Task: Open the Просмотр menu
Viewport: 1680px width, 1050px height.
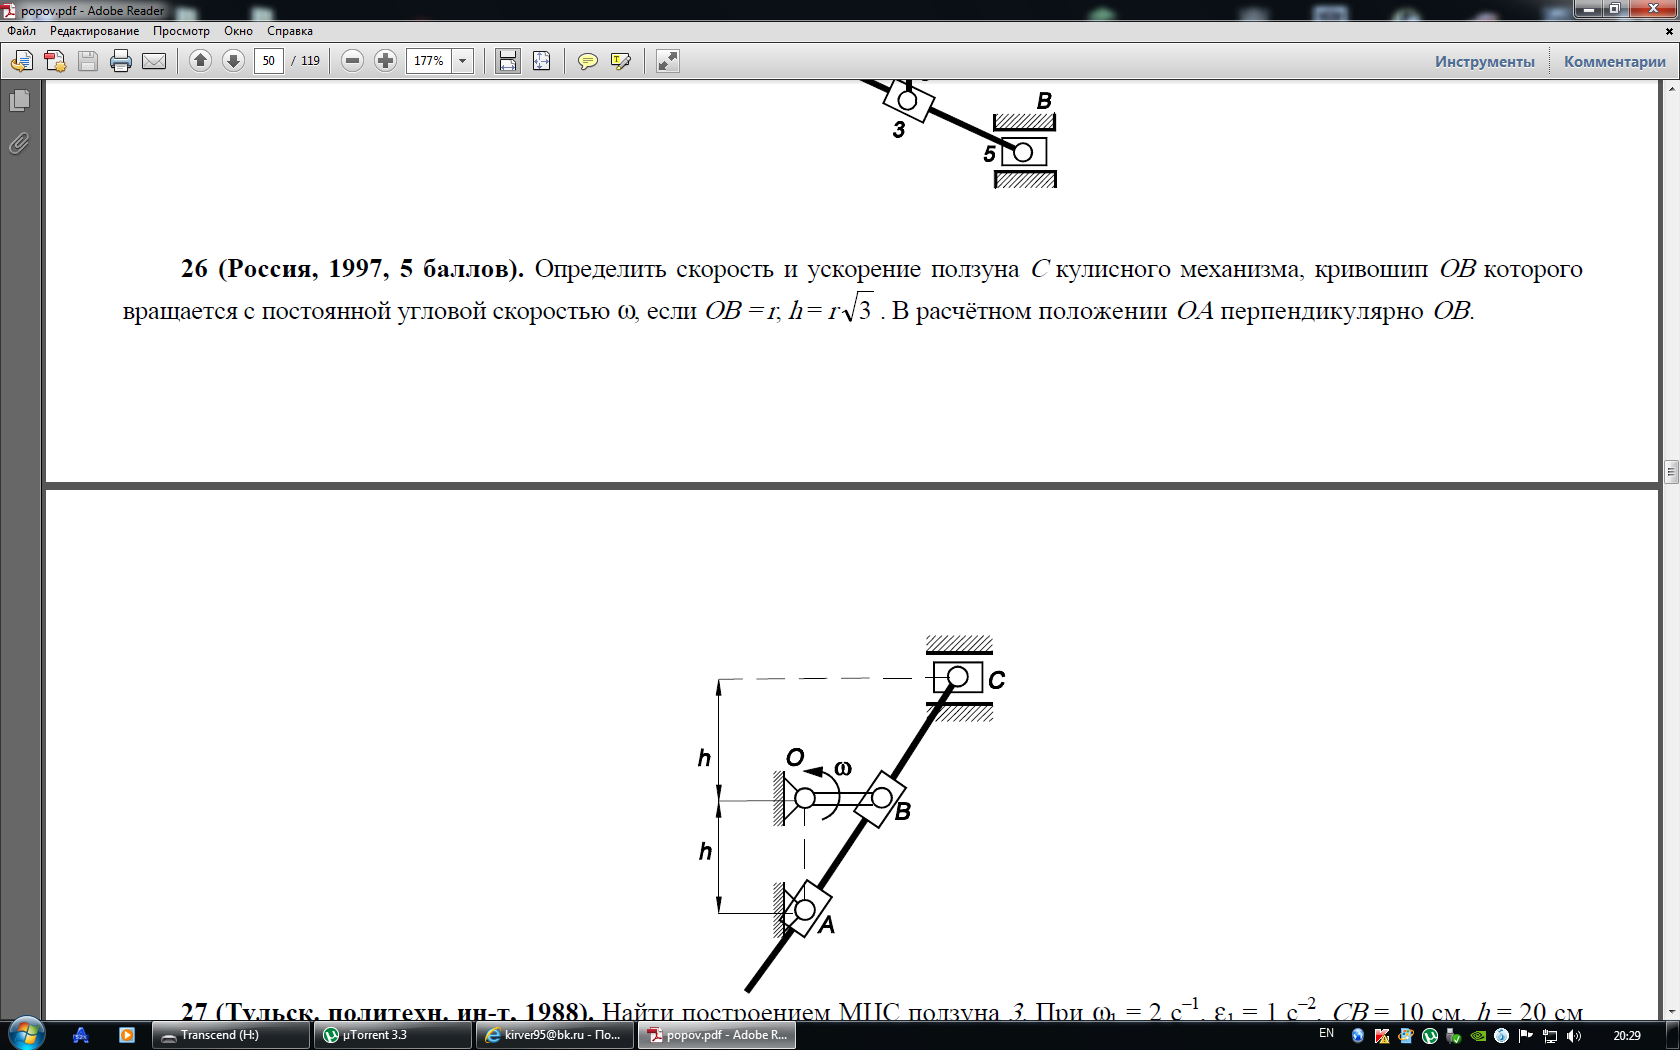Action: pyautogui.click(x=181, y=31)
